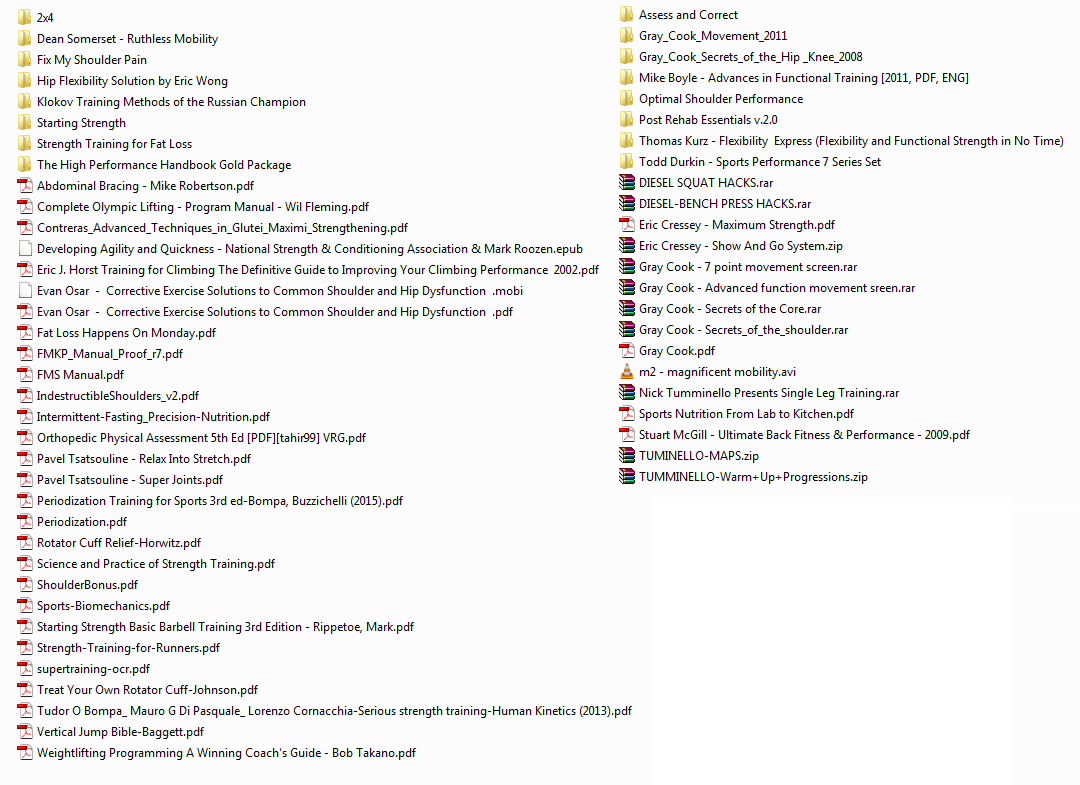Click the folder icon for Fix My Shoulder Pain

click(25, 59)
